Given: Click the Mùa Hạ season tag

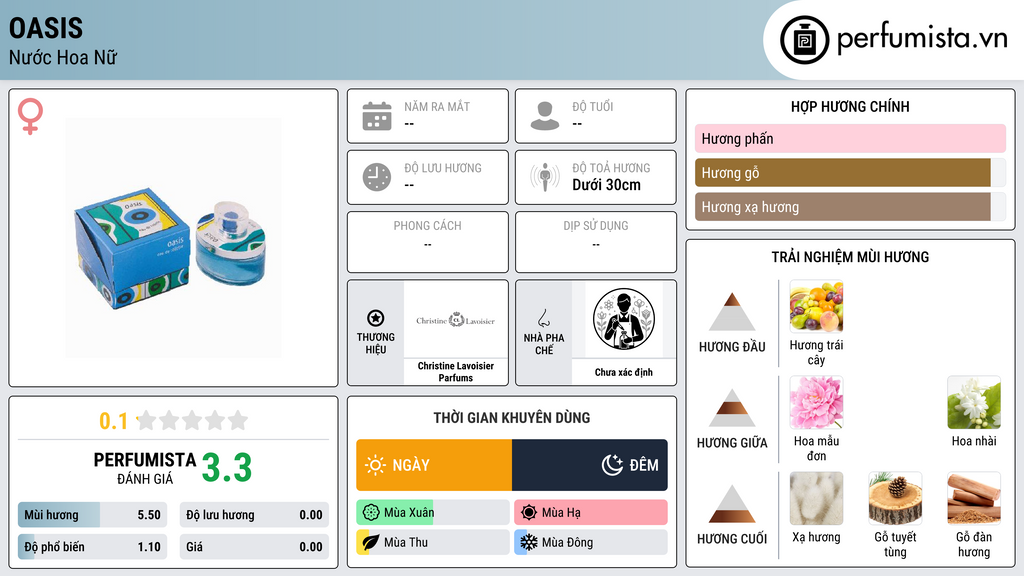Looking at the screenshot, I should [x=590, y=512].
